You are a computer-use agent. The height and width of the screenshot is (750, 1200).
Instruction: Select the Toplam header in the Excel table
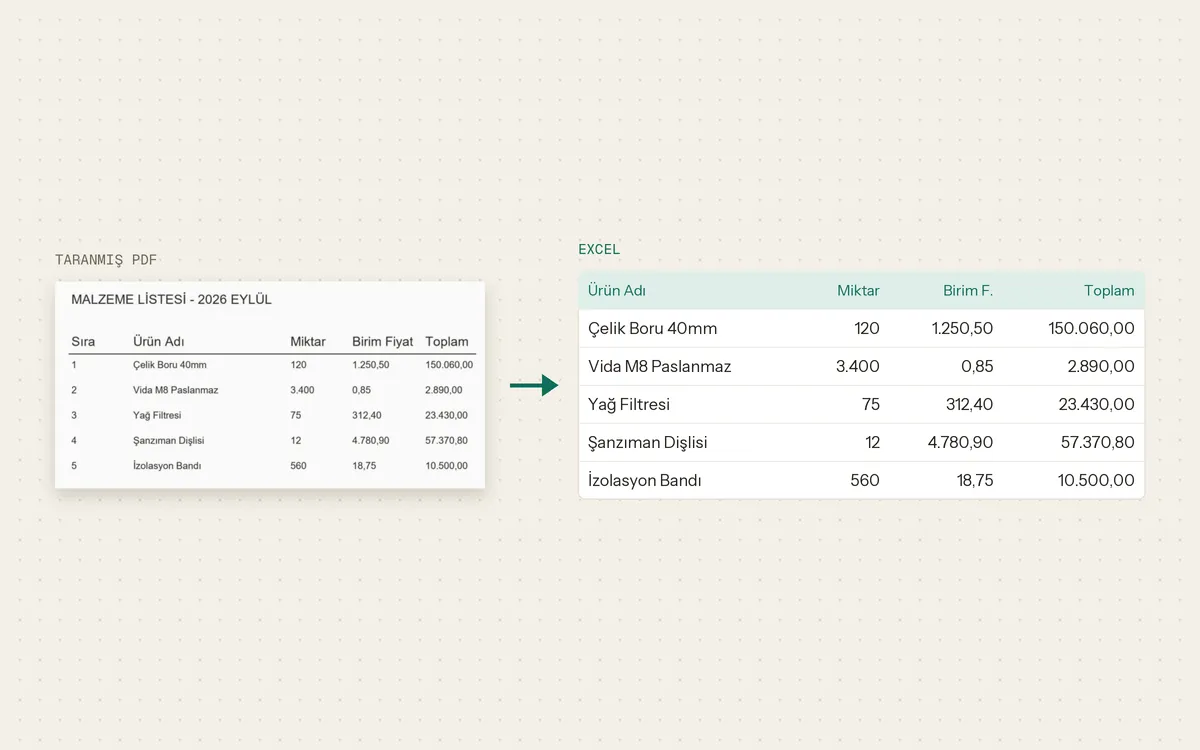click(1109, 291)
